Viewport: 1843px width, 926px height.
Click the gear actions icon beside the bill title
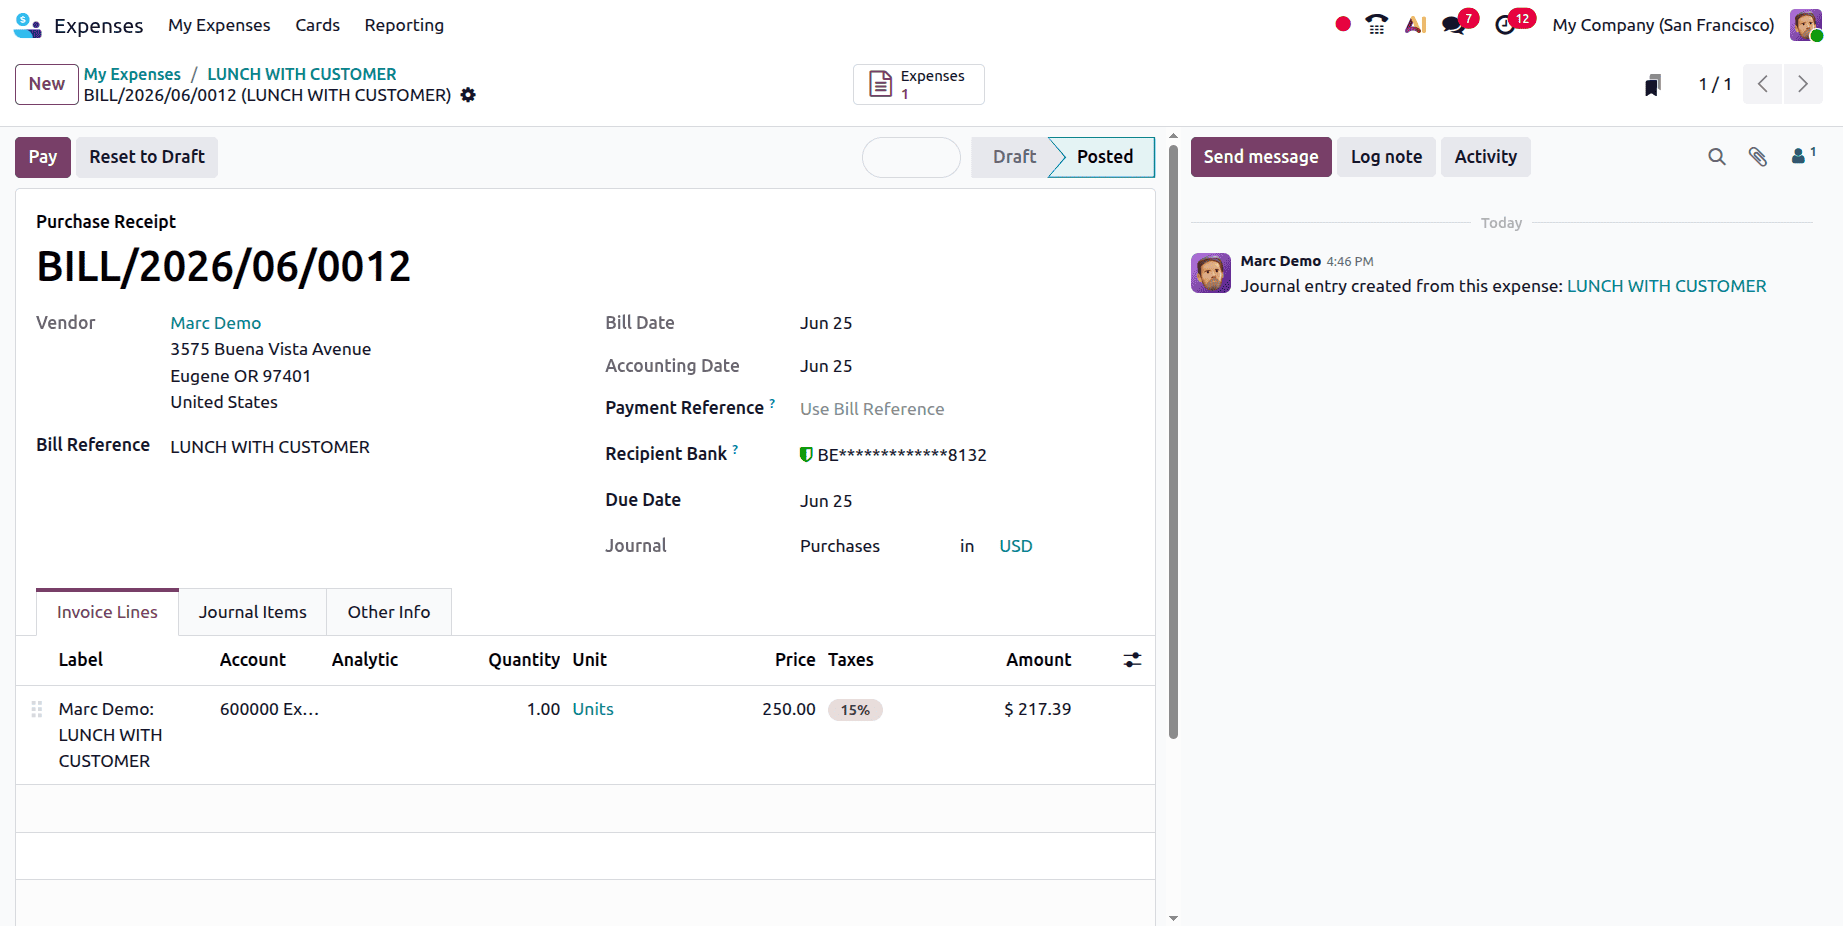tap(468, 95)
